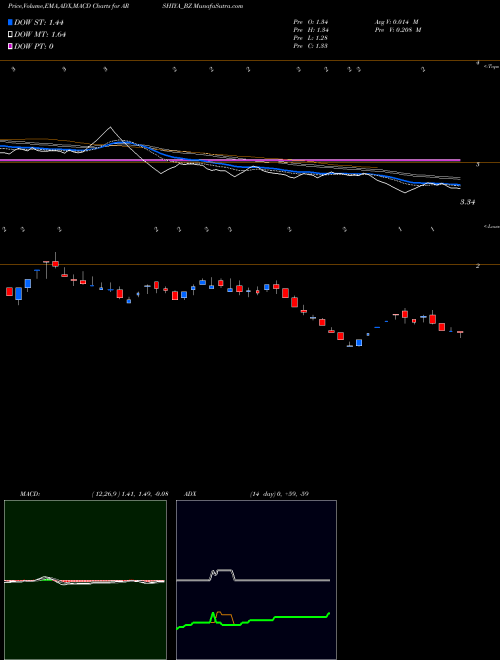500x660 pixels.
Task: Click the 'Pre H: 1.34' high value
Action: (311, 30)
